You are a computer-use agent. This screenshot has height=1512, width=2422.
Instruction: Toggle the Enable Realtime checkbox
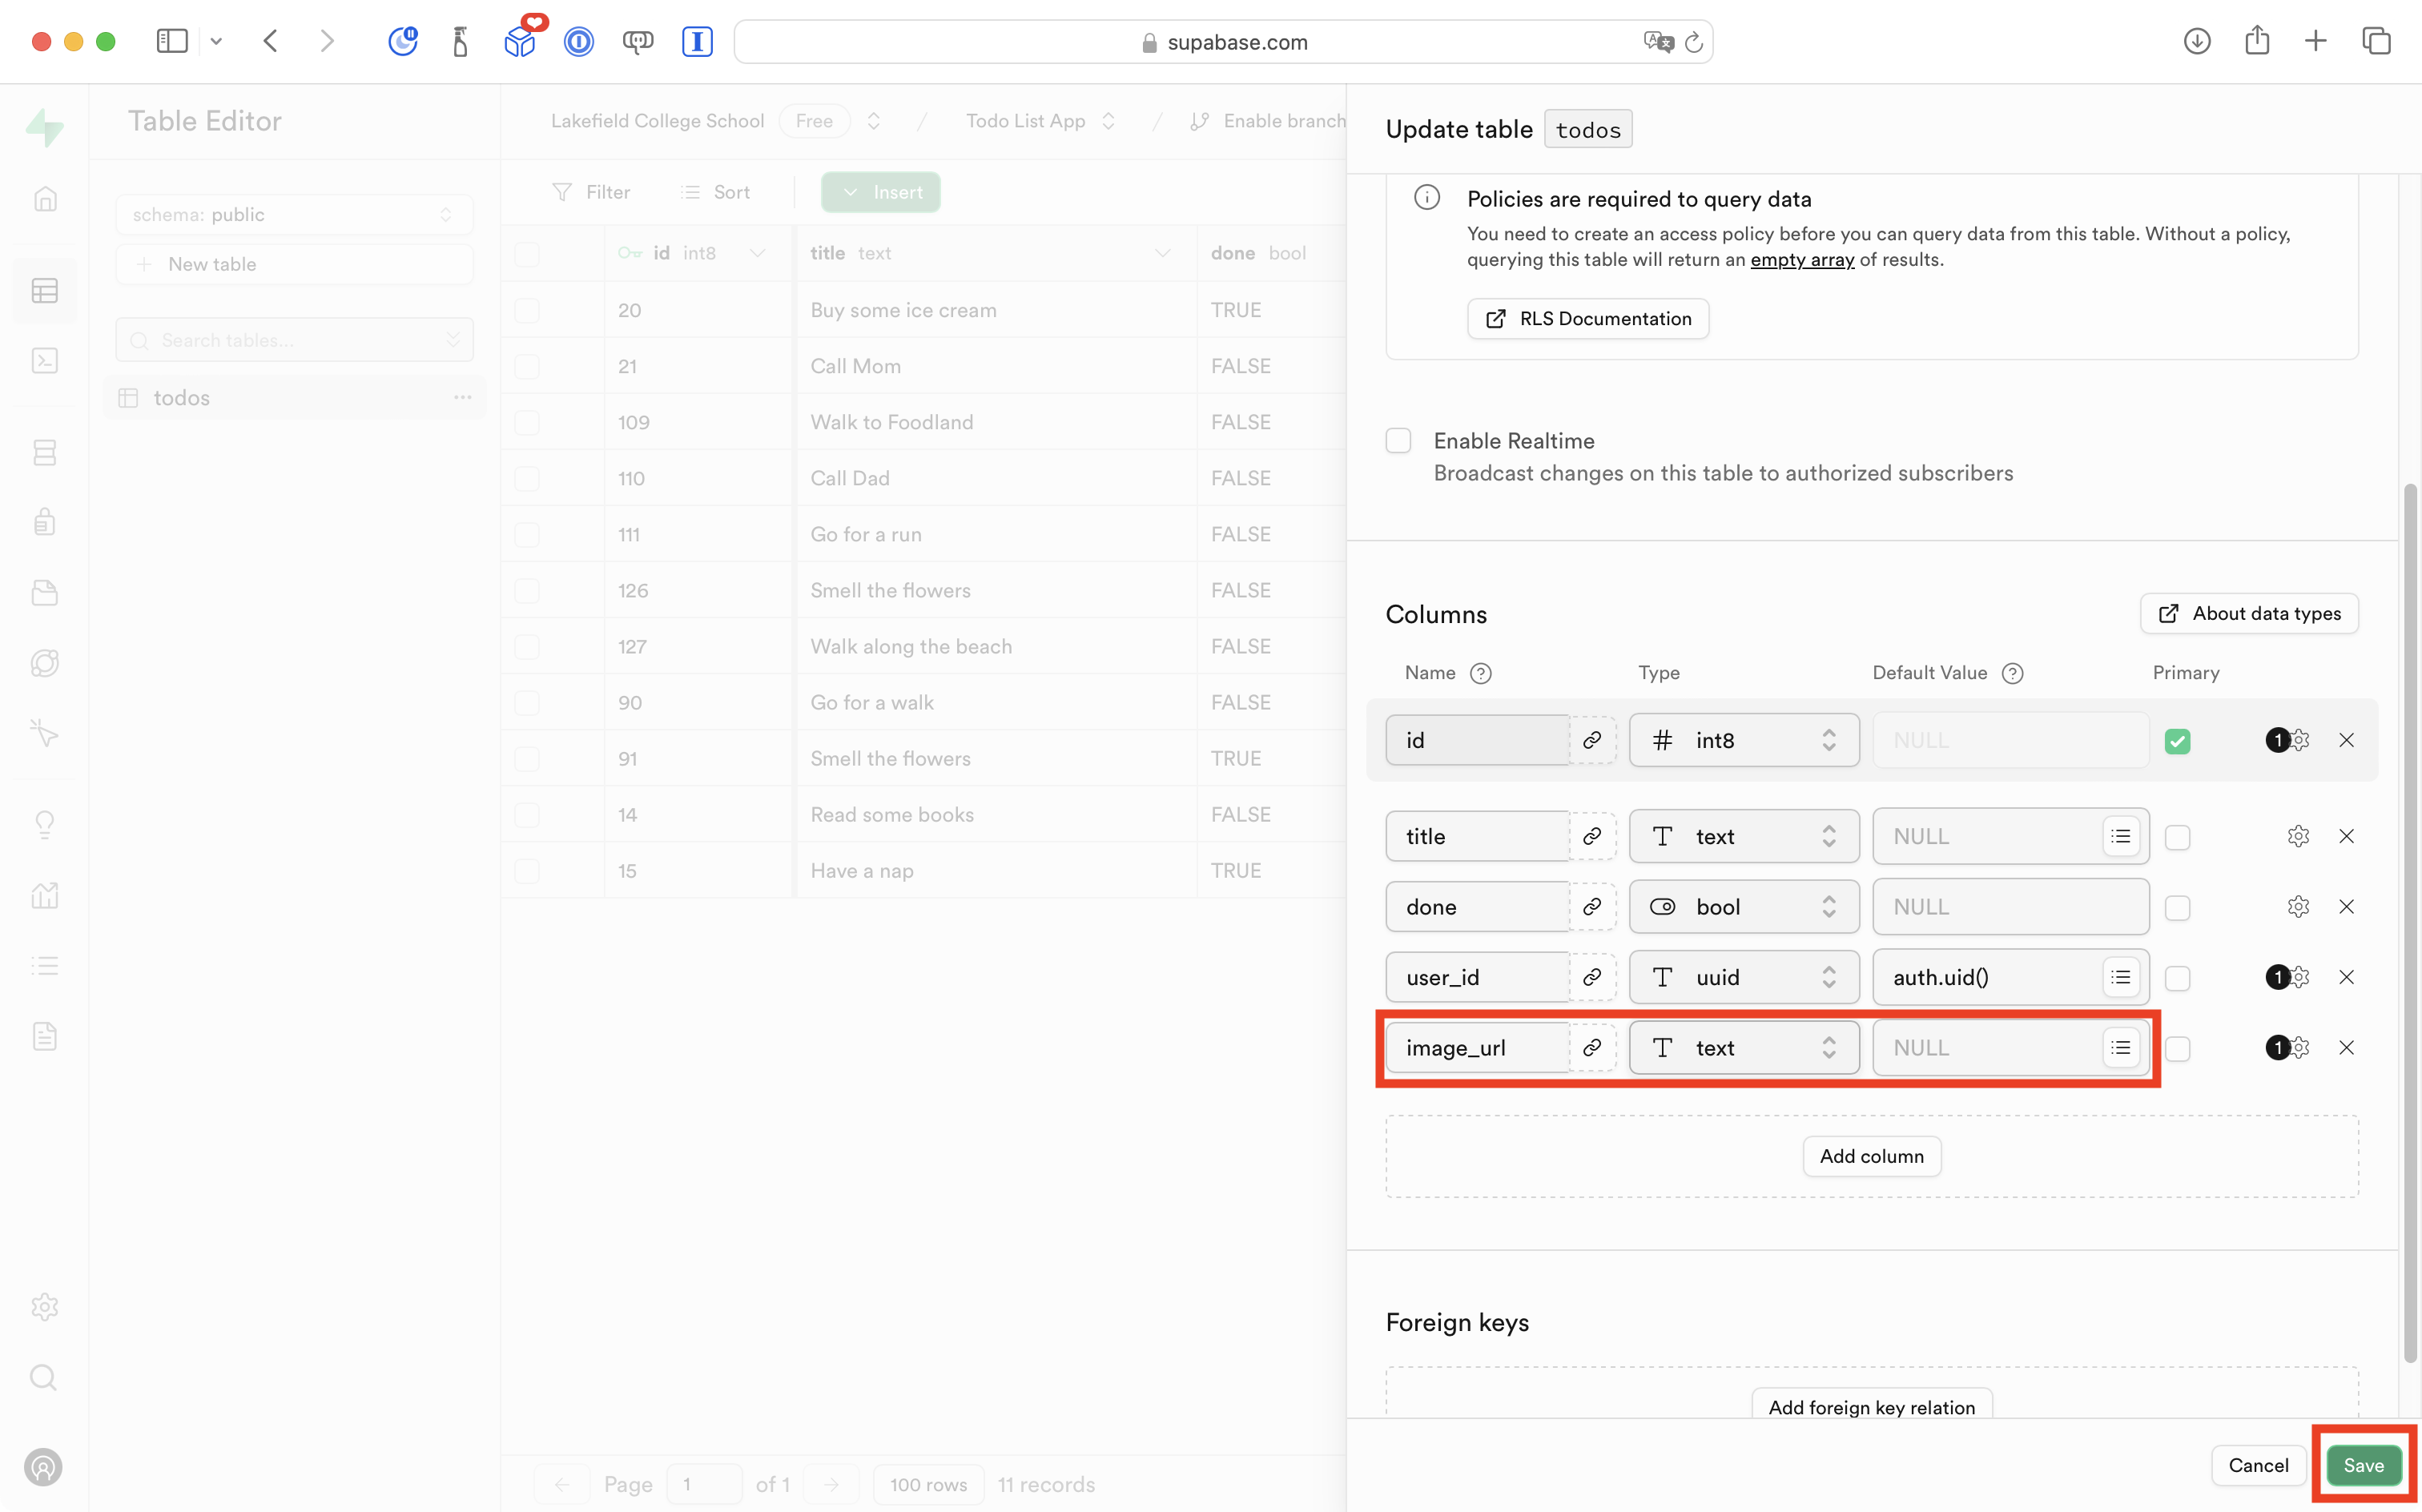(1398, 441)
